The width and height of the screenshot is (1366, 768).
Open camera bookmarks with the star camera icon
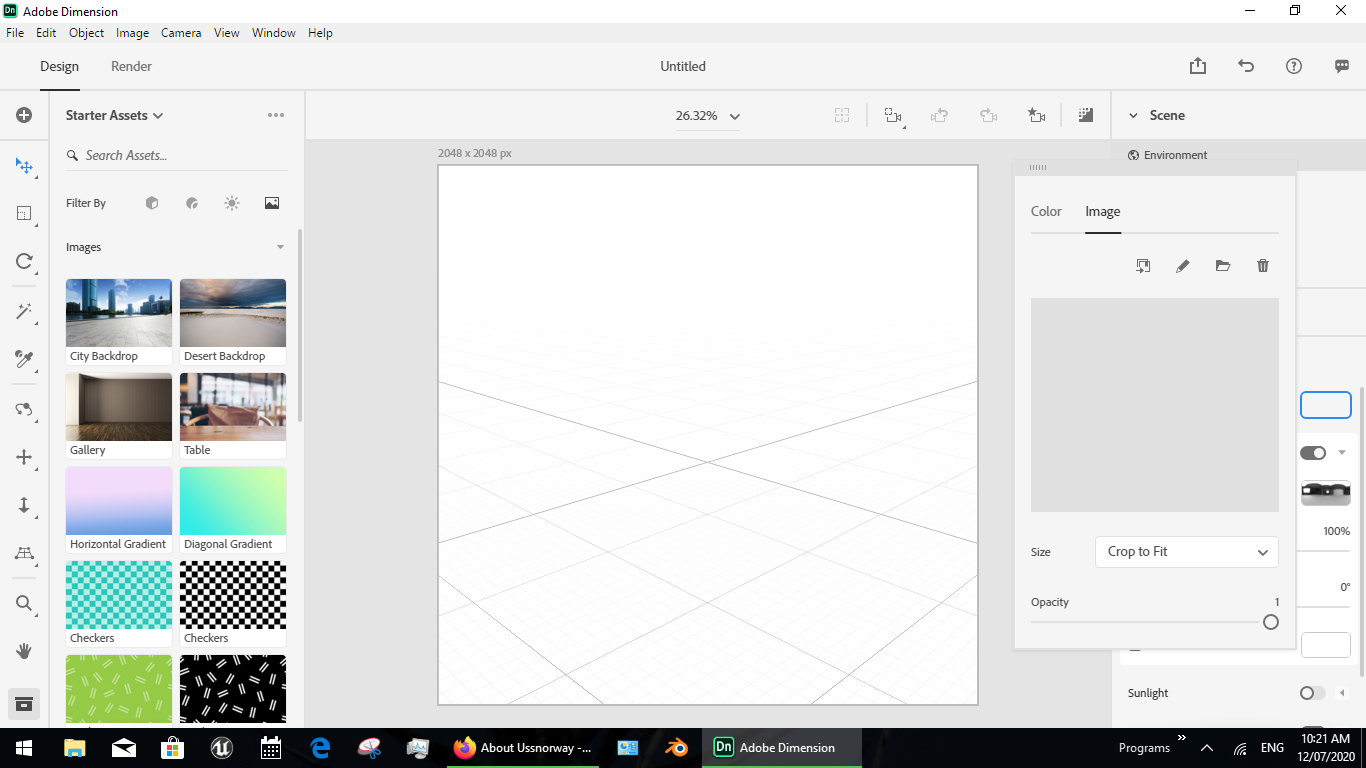tap(1036, 115)
